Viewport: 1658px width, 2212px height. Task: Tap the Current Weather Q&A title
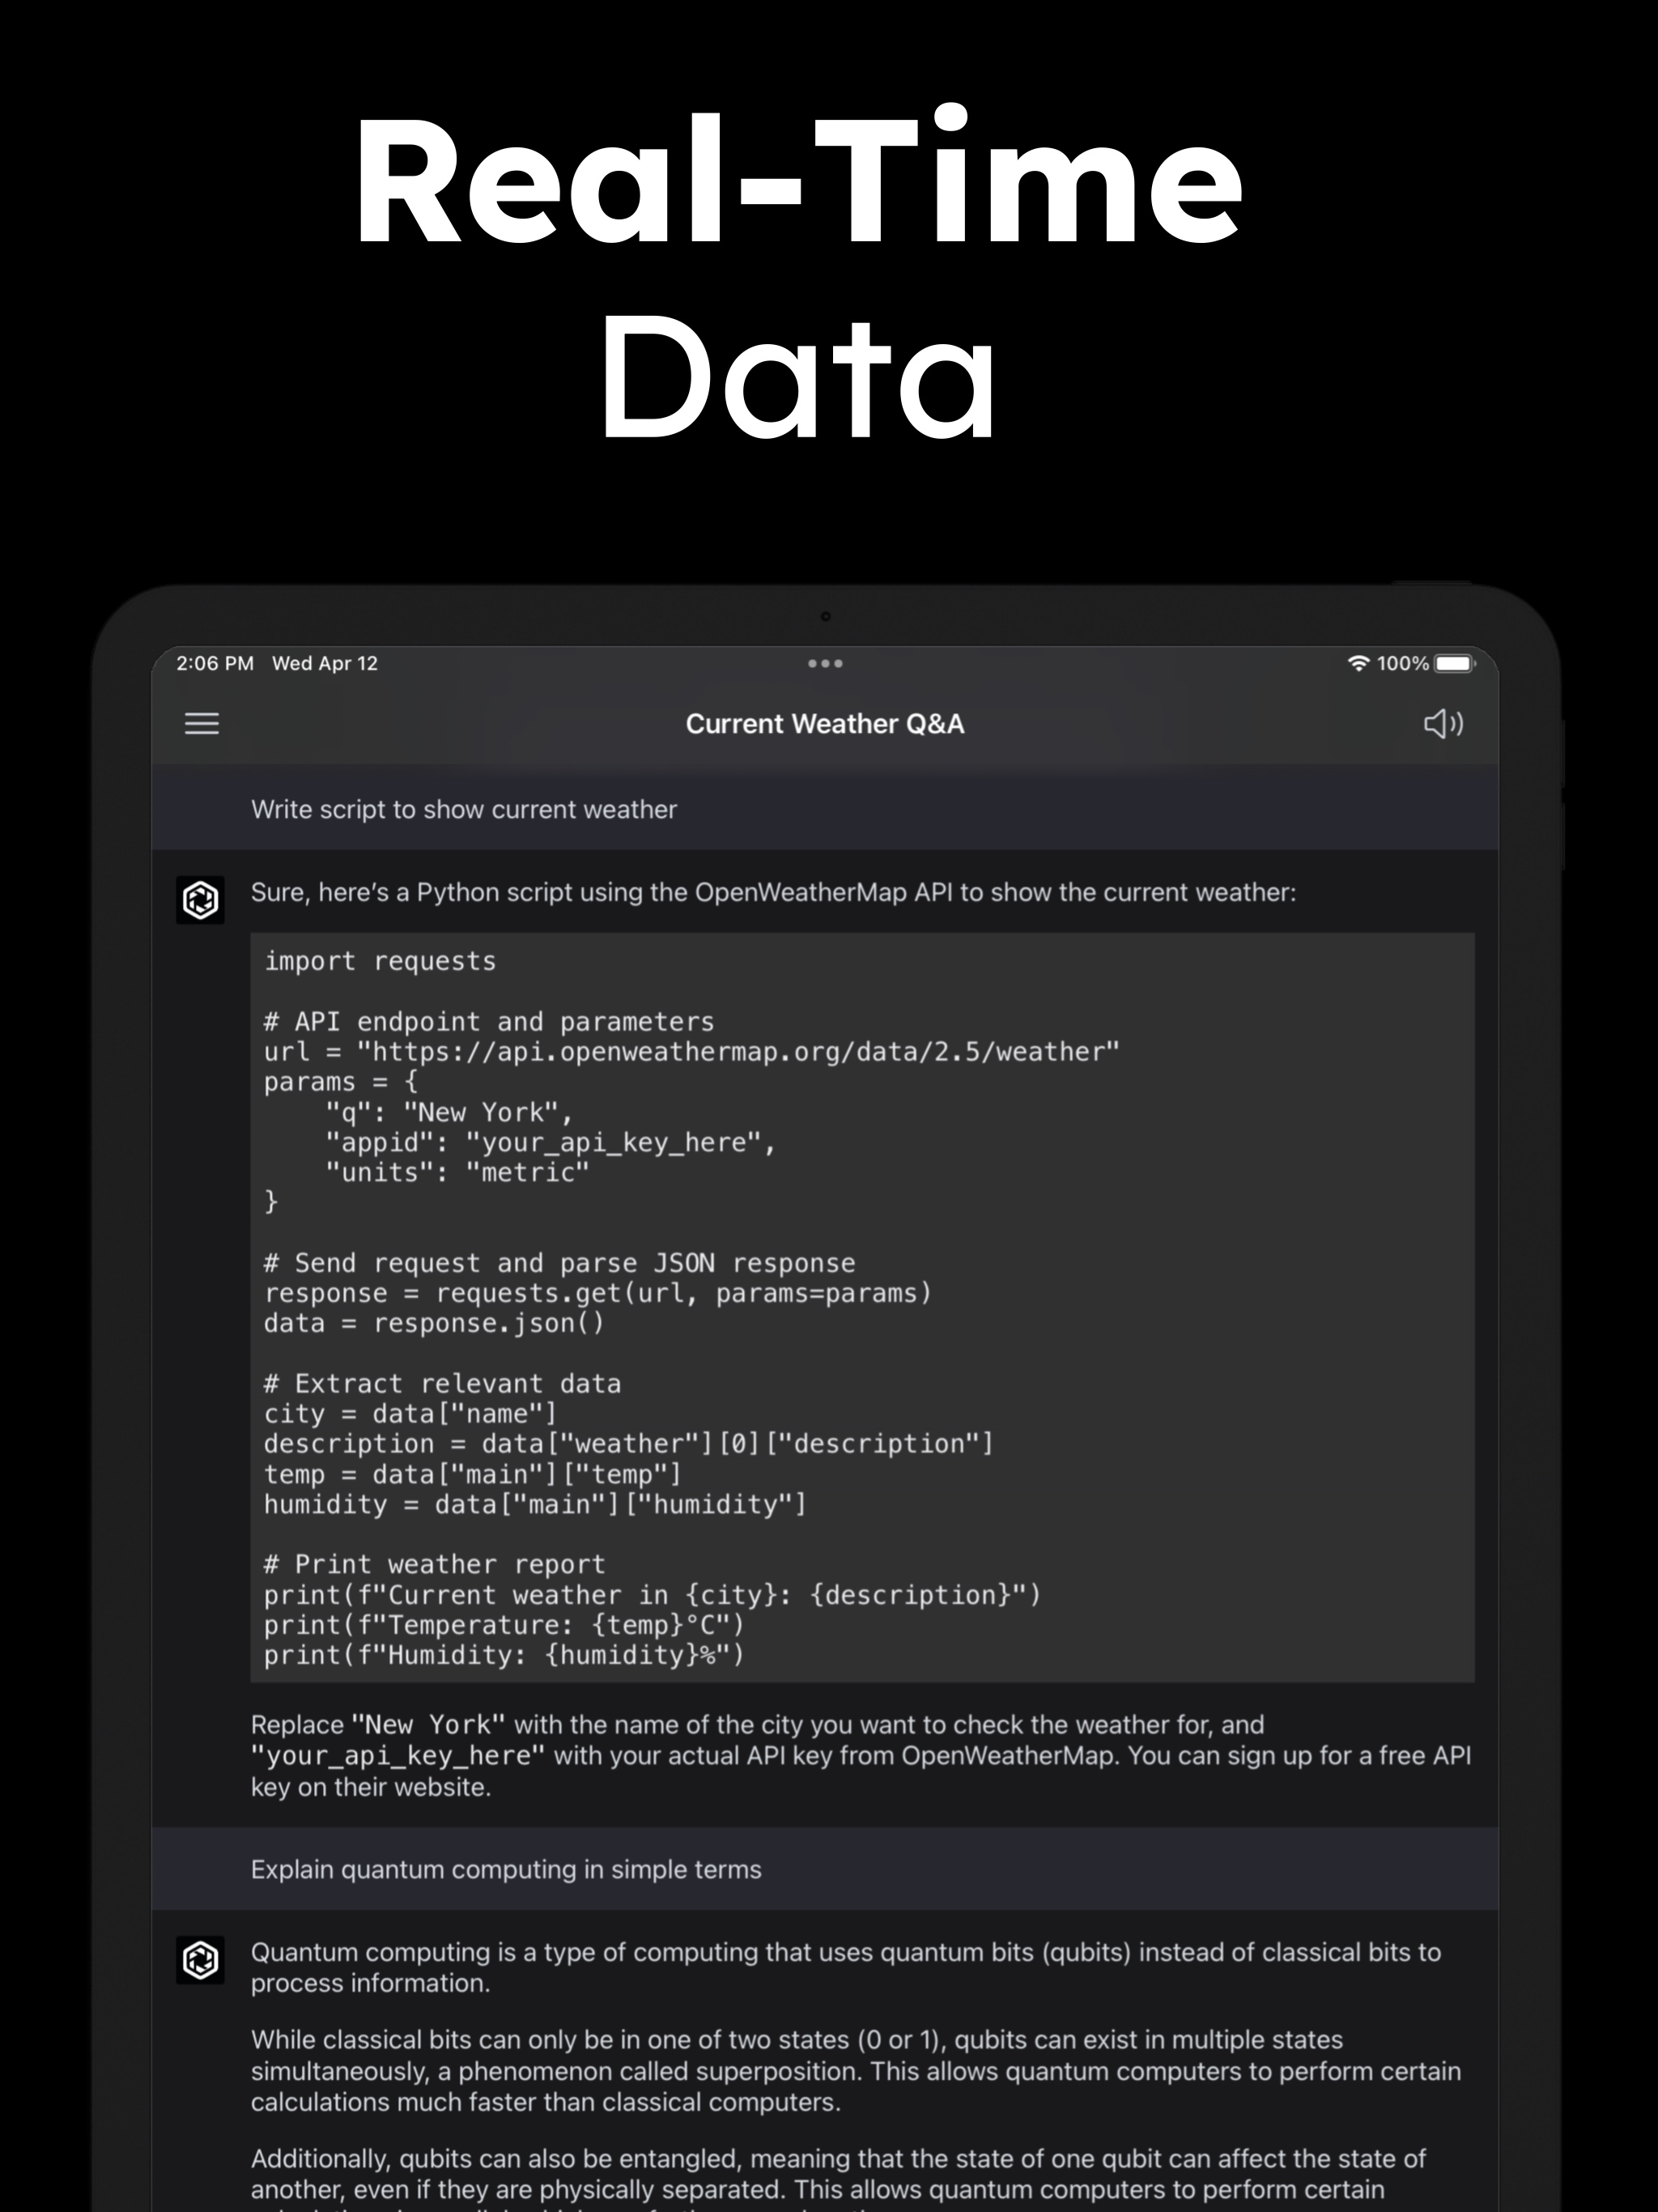(825, 723)
